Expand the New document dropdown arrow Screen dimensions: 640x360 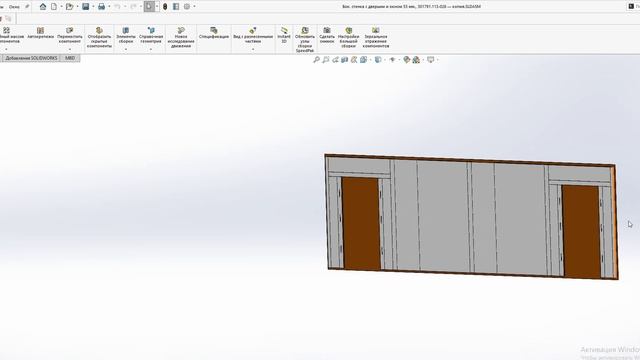(61, 7)
